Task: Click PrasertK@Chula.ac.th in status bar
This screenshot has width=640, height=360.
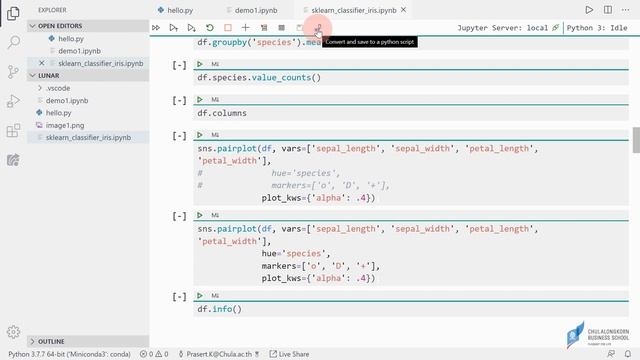Action: (219, 354)
